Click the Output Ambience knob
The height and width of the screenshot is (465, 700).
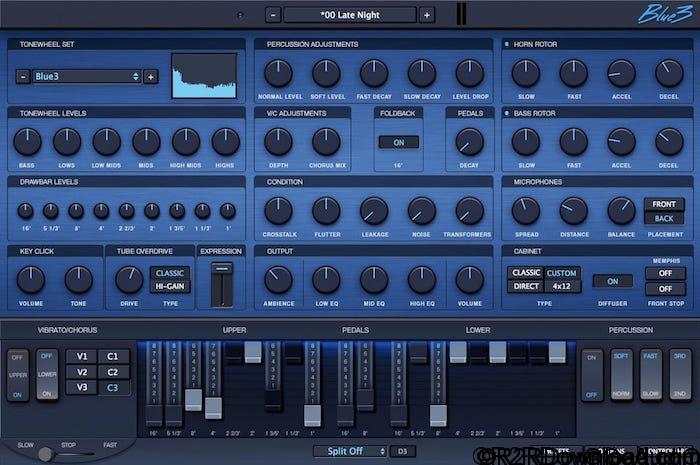(x=278, y=280)
